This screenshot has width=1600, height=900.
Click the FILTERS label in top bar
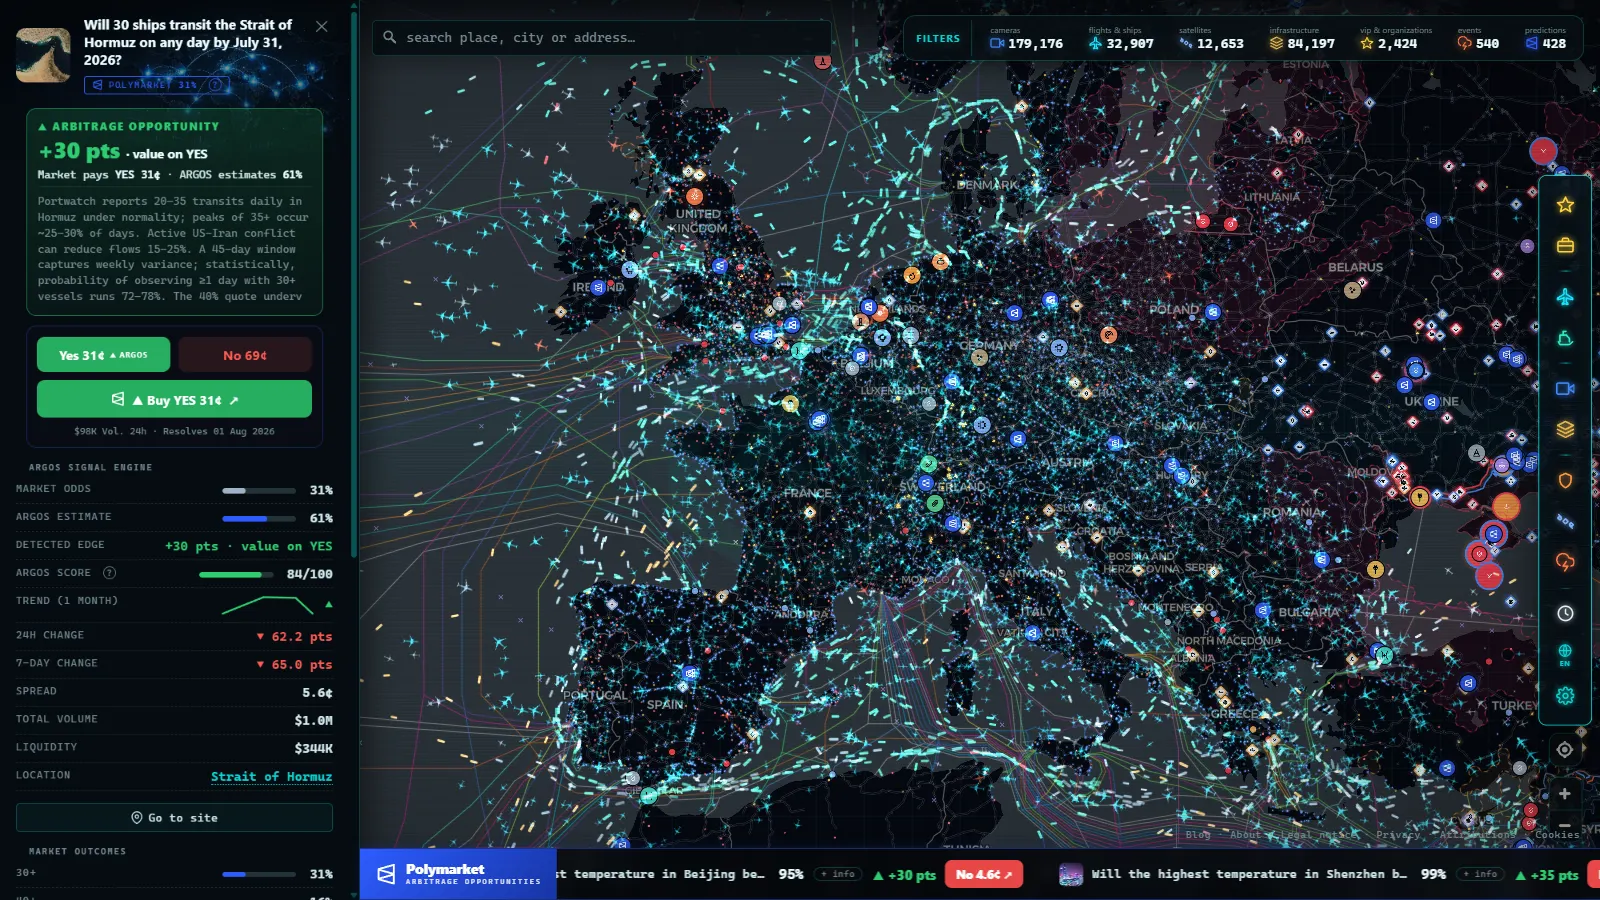pyautogui.click(x=938, y=39)
